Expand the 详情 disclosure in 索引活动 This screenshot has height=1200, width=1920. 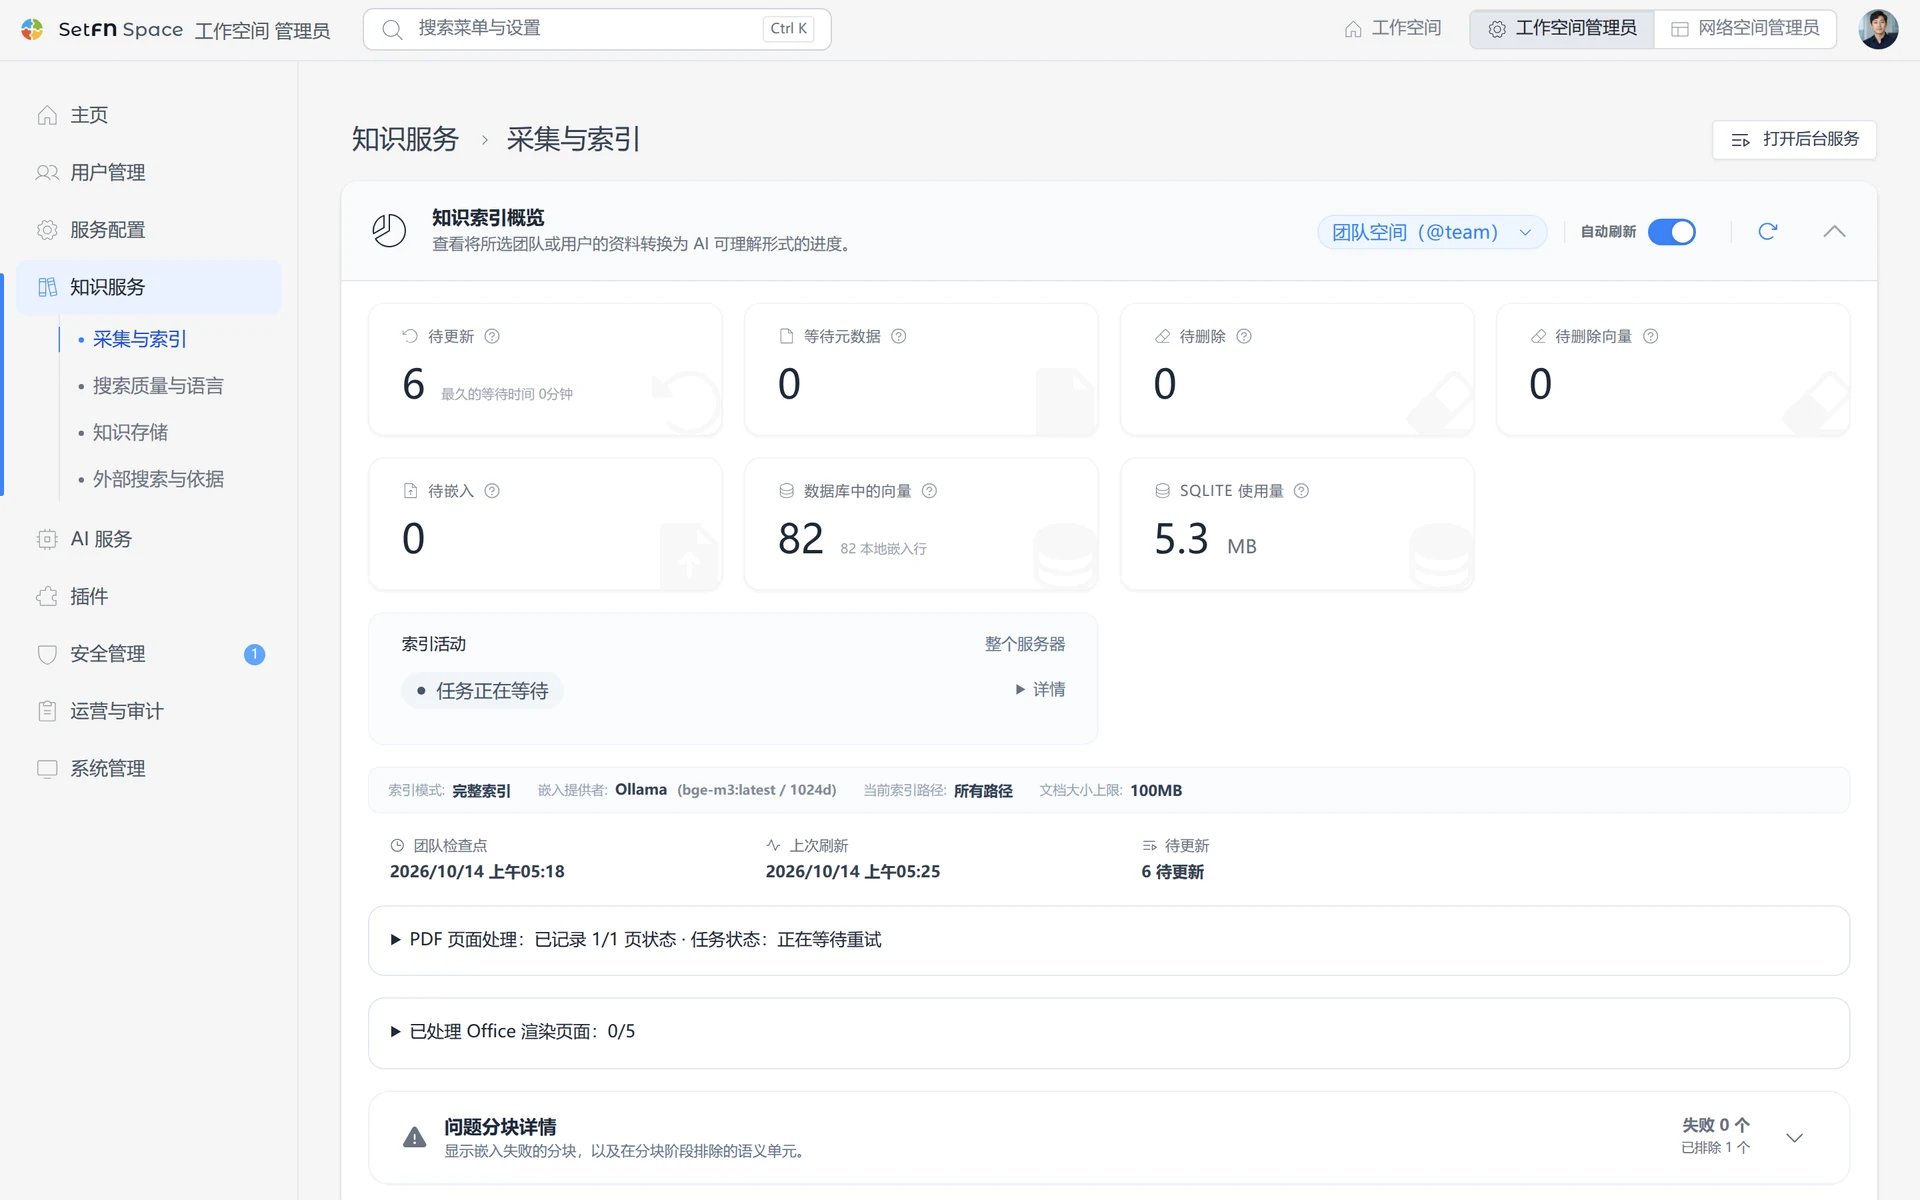coord(1040,690)
